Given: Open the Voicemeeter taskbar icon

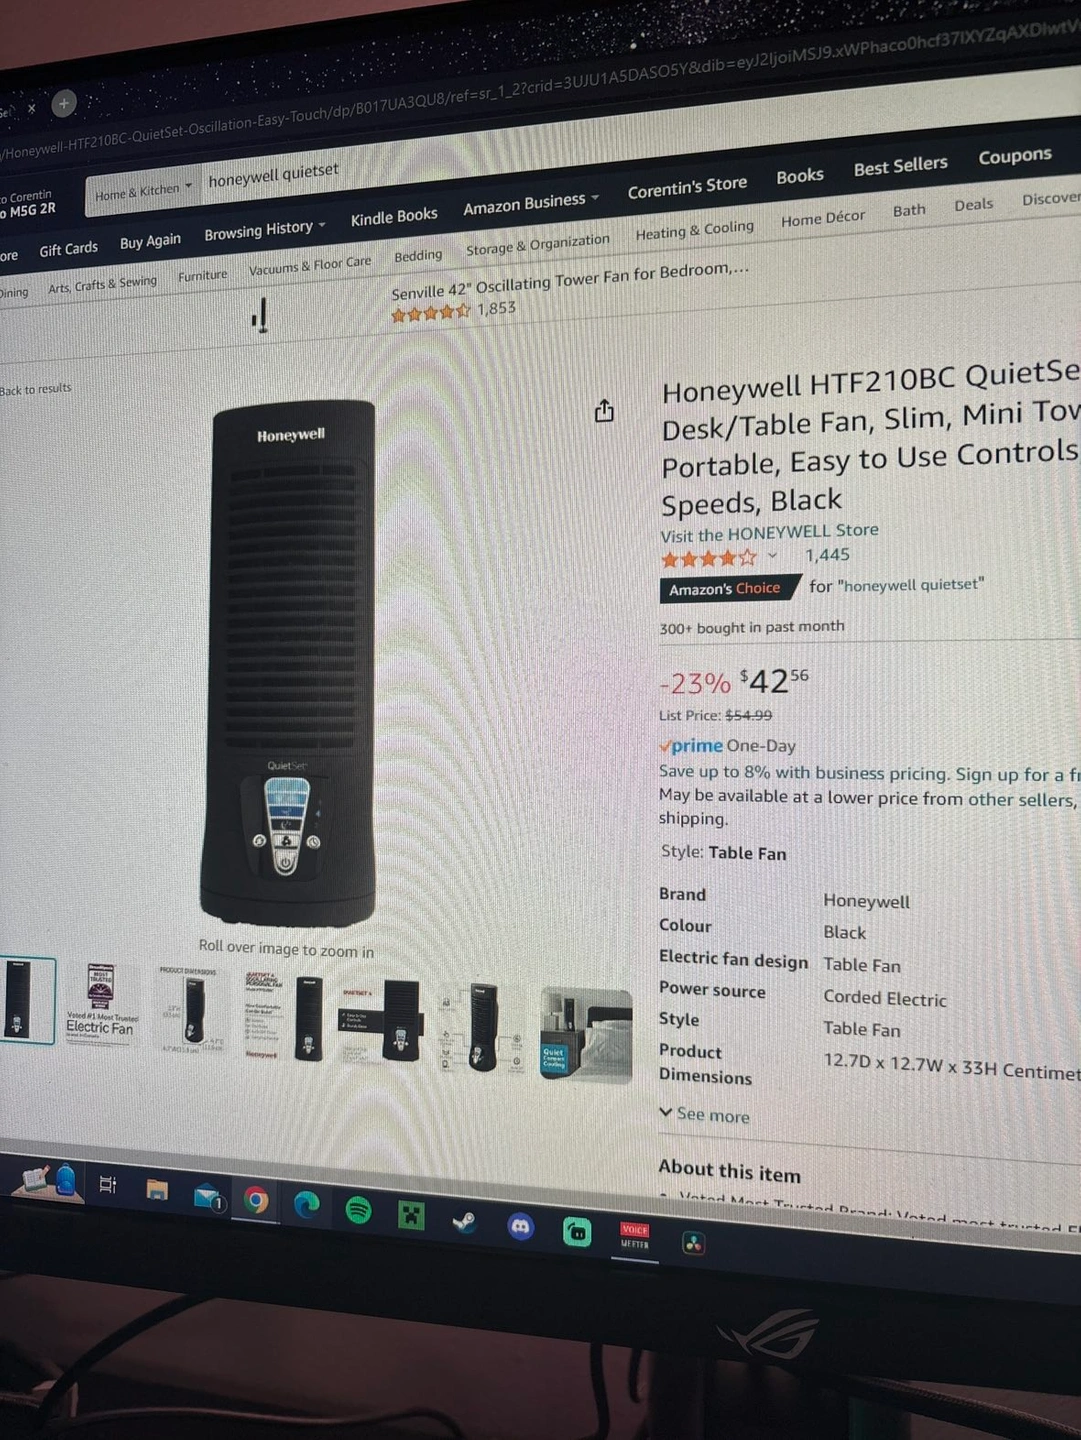Looking at the screenshot, I should (635, 1236).
